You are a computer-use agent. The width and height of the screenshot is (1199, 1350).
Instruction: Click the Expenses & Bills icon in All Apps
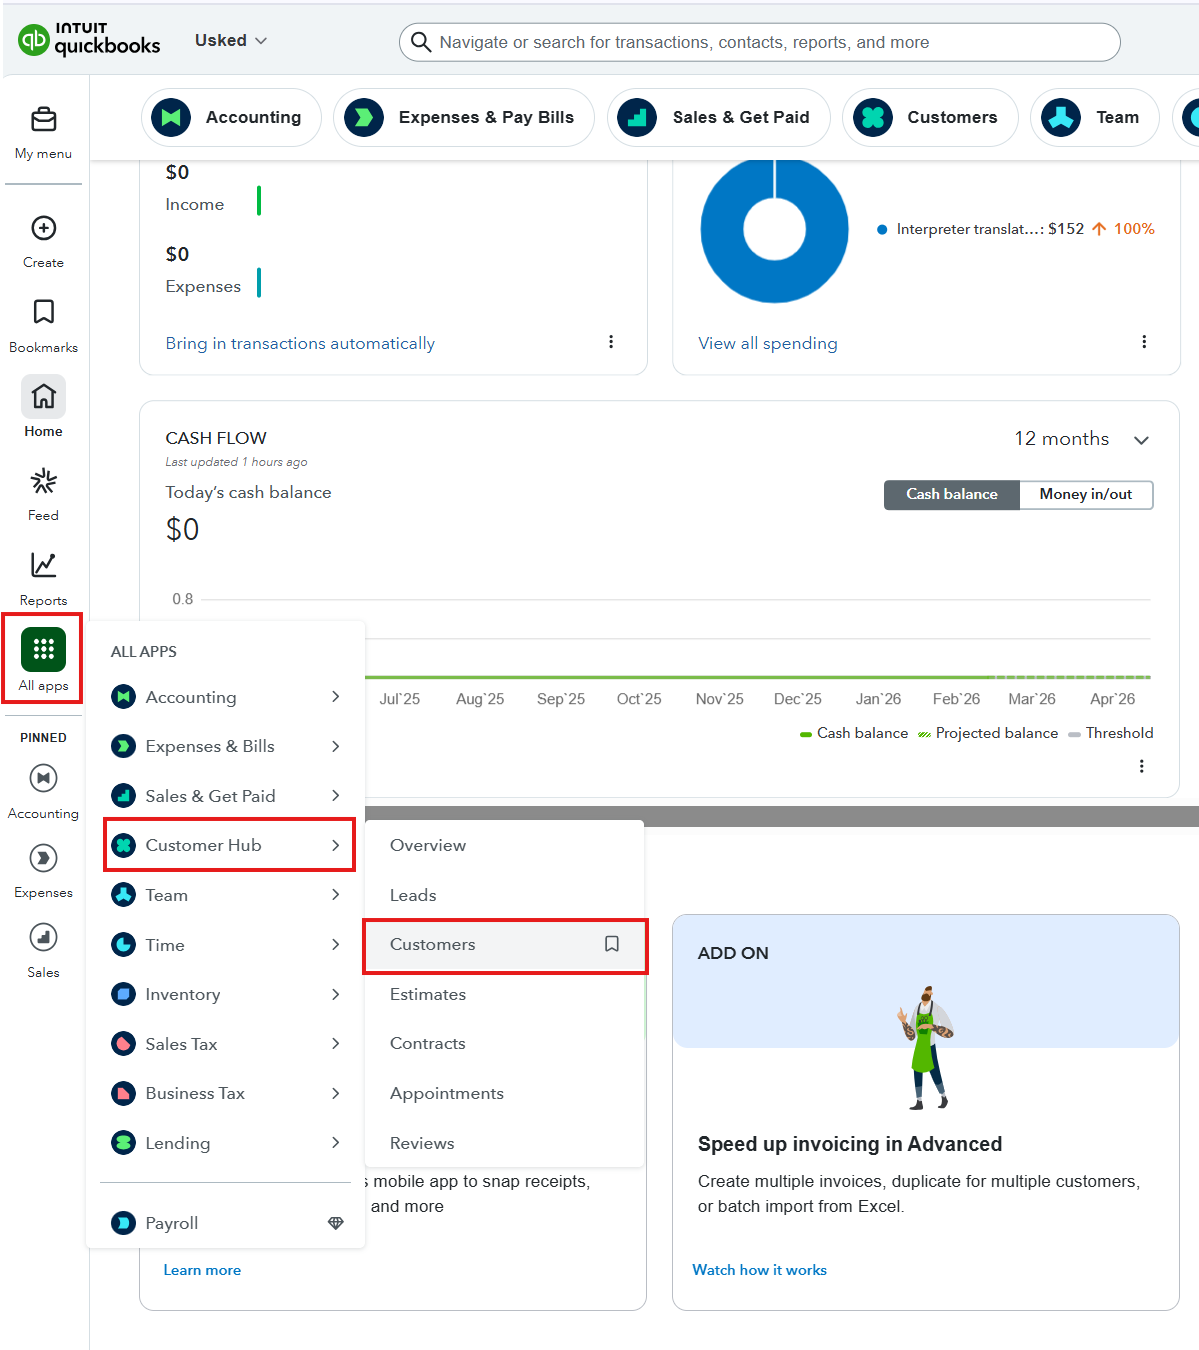click(x=124, y=746)
